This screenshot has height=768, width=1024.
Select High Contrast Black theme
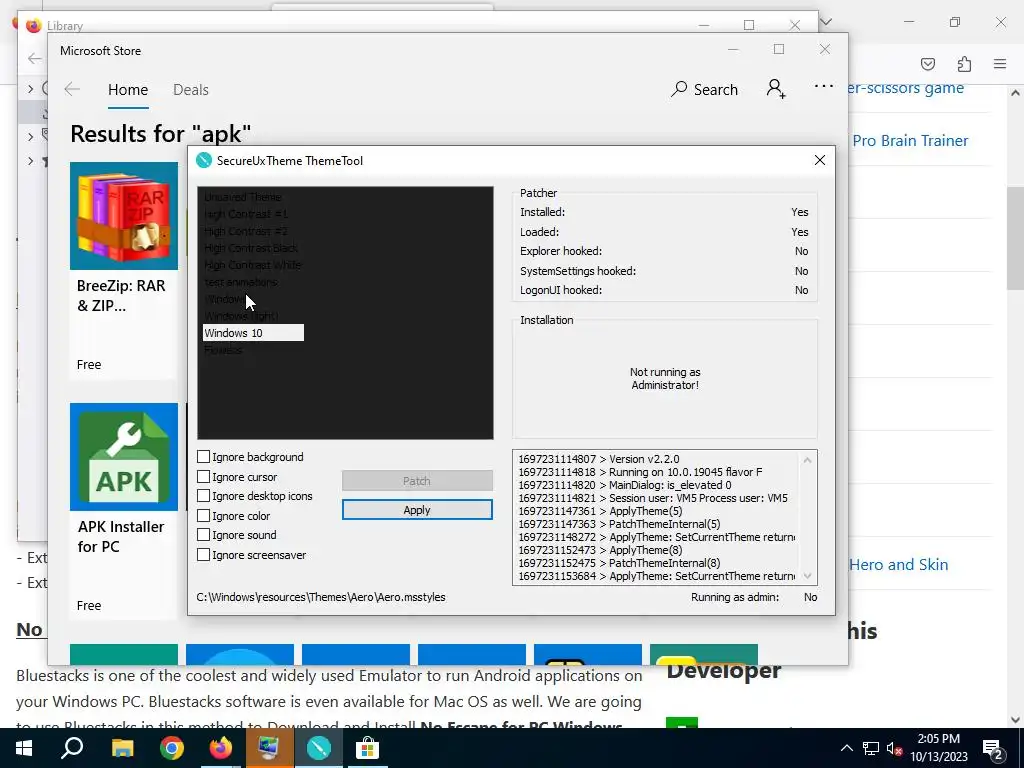pyautogui.click(x=251, y=248)
